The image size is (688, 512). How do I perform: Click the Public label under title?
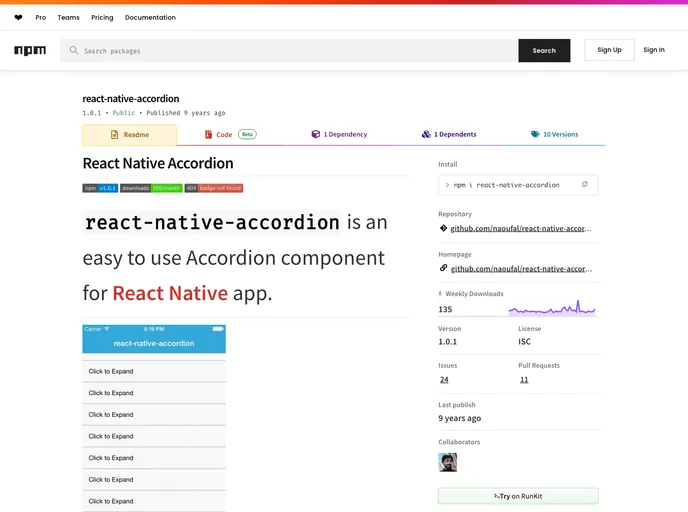(x=124, y=113)
